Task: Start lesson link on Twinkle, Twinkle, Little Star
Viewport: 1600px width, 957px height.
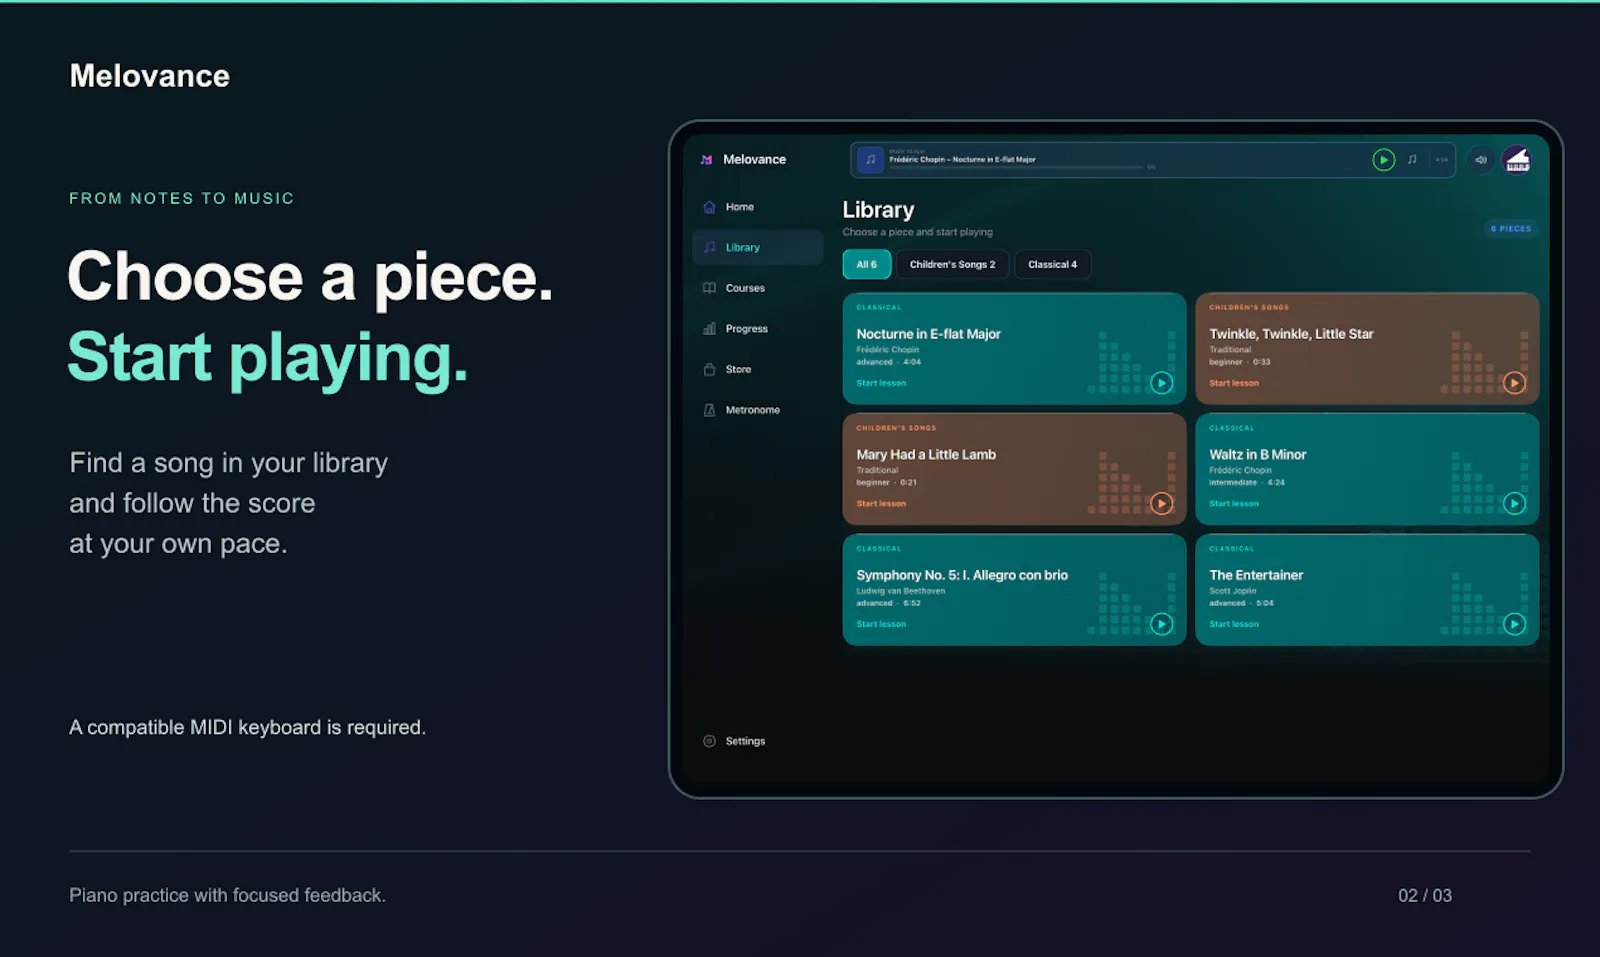Action: [x=1234, y=383]
